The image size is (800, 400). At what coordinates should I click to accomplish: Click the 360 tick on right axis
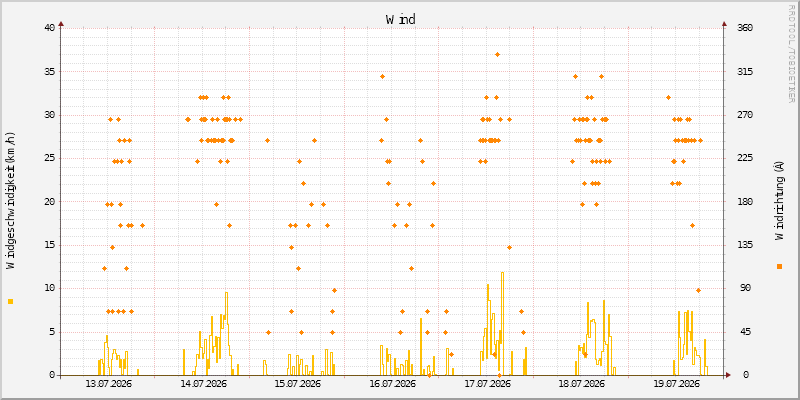click(x=739, y=28)
